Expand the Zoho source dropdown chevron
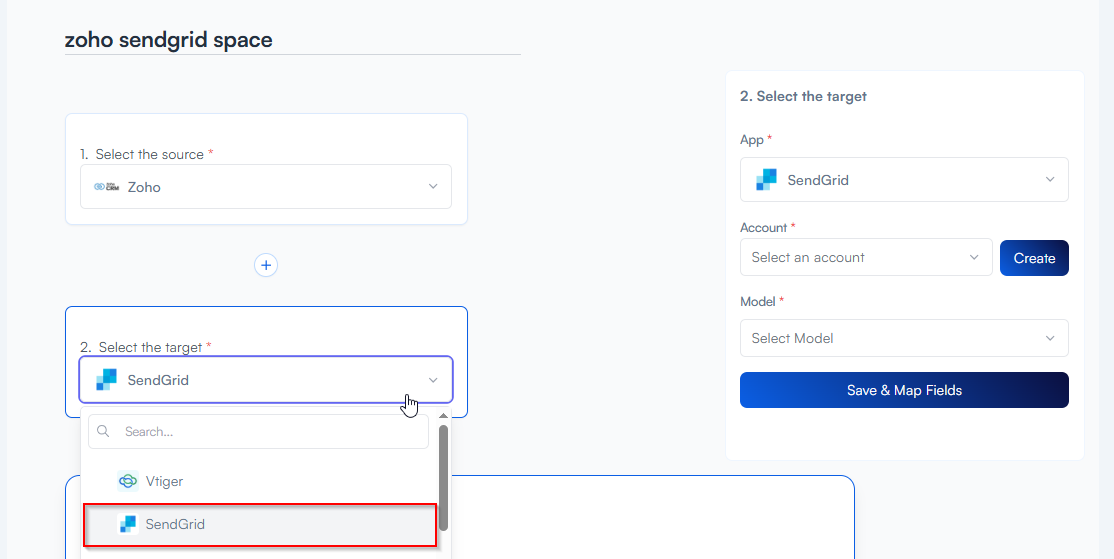The height and width of the screenshot is (559, 1114). [x=433, y=187]
